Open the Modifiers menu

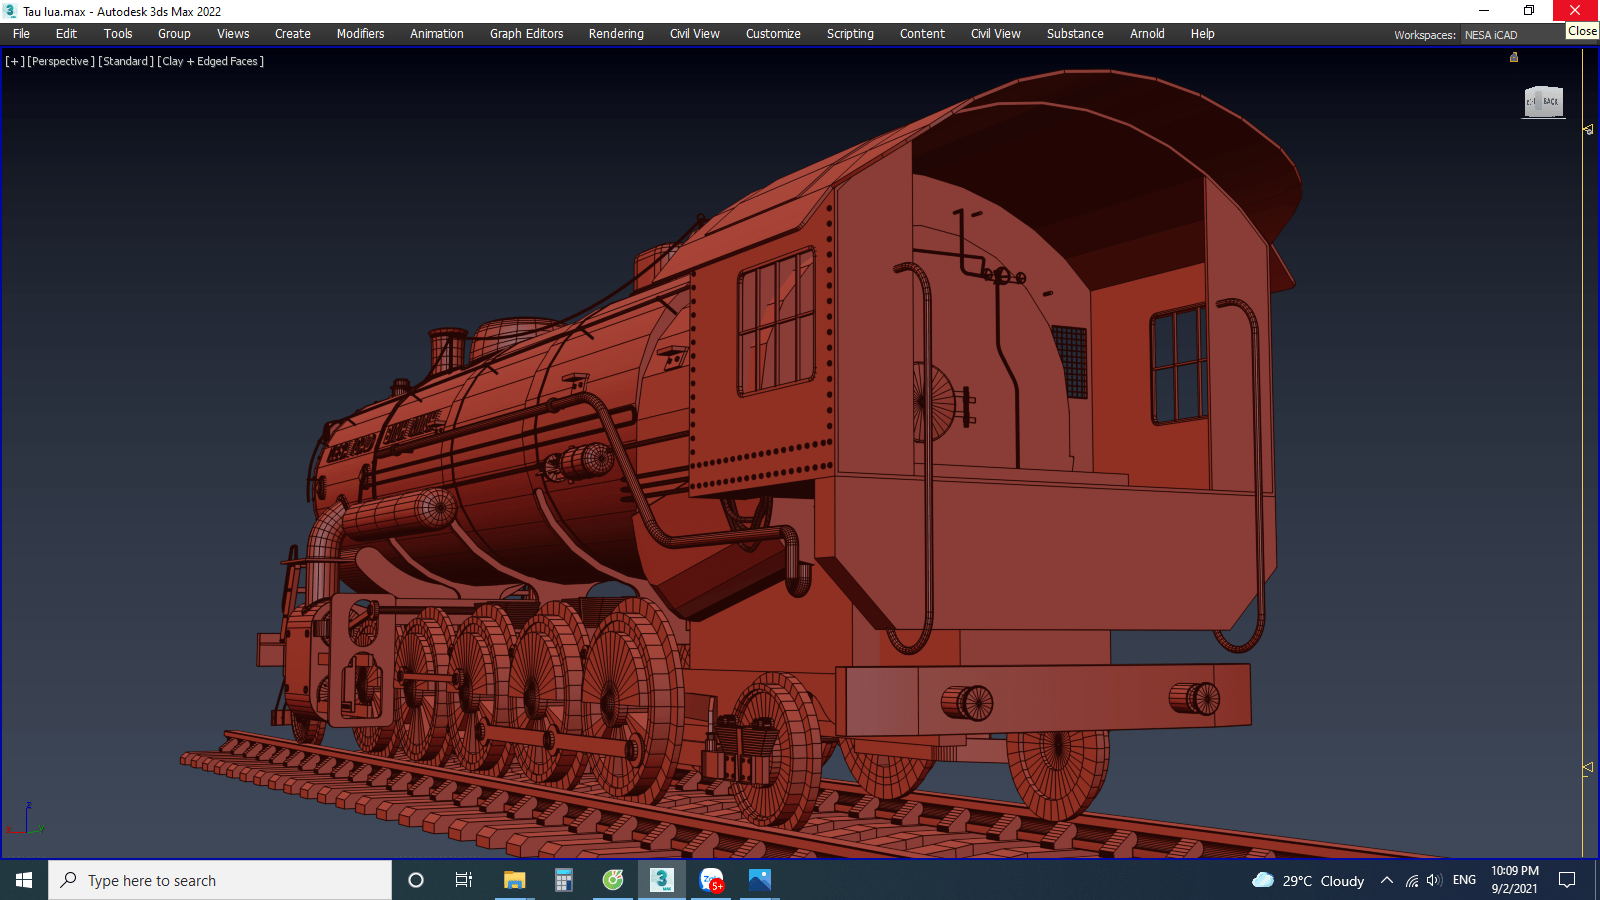tap(360, 34)
